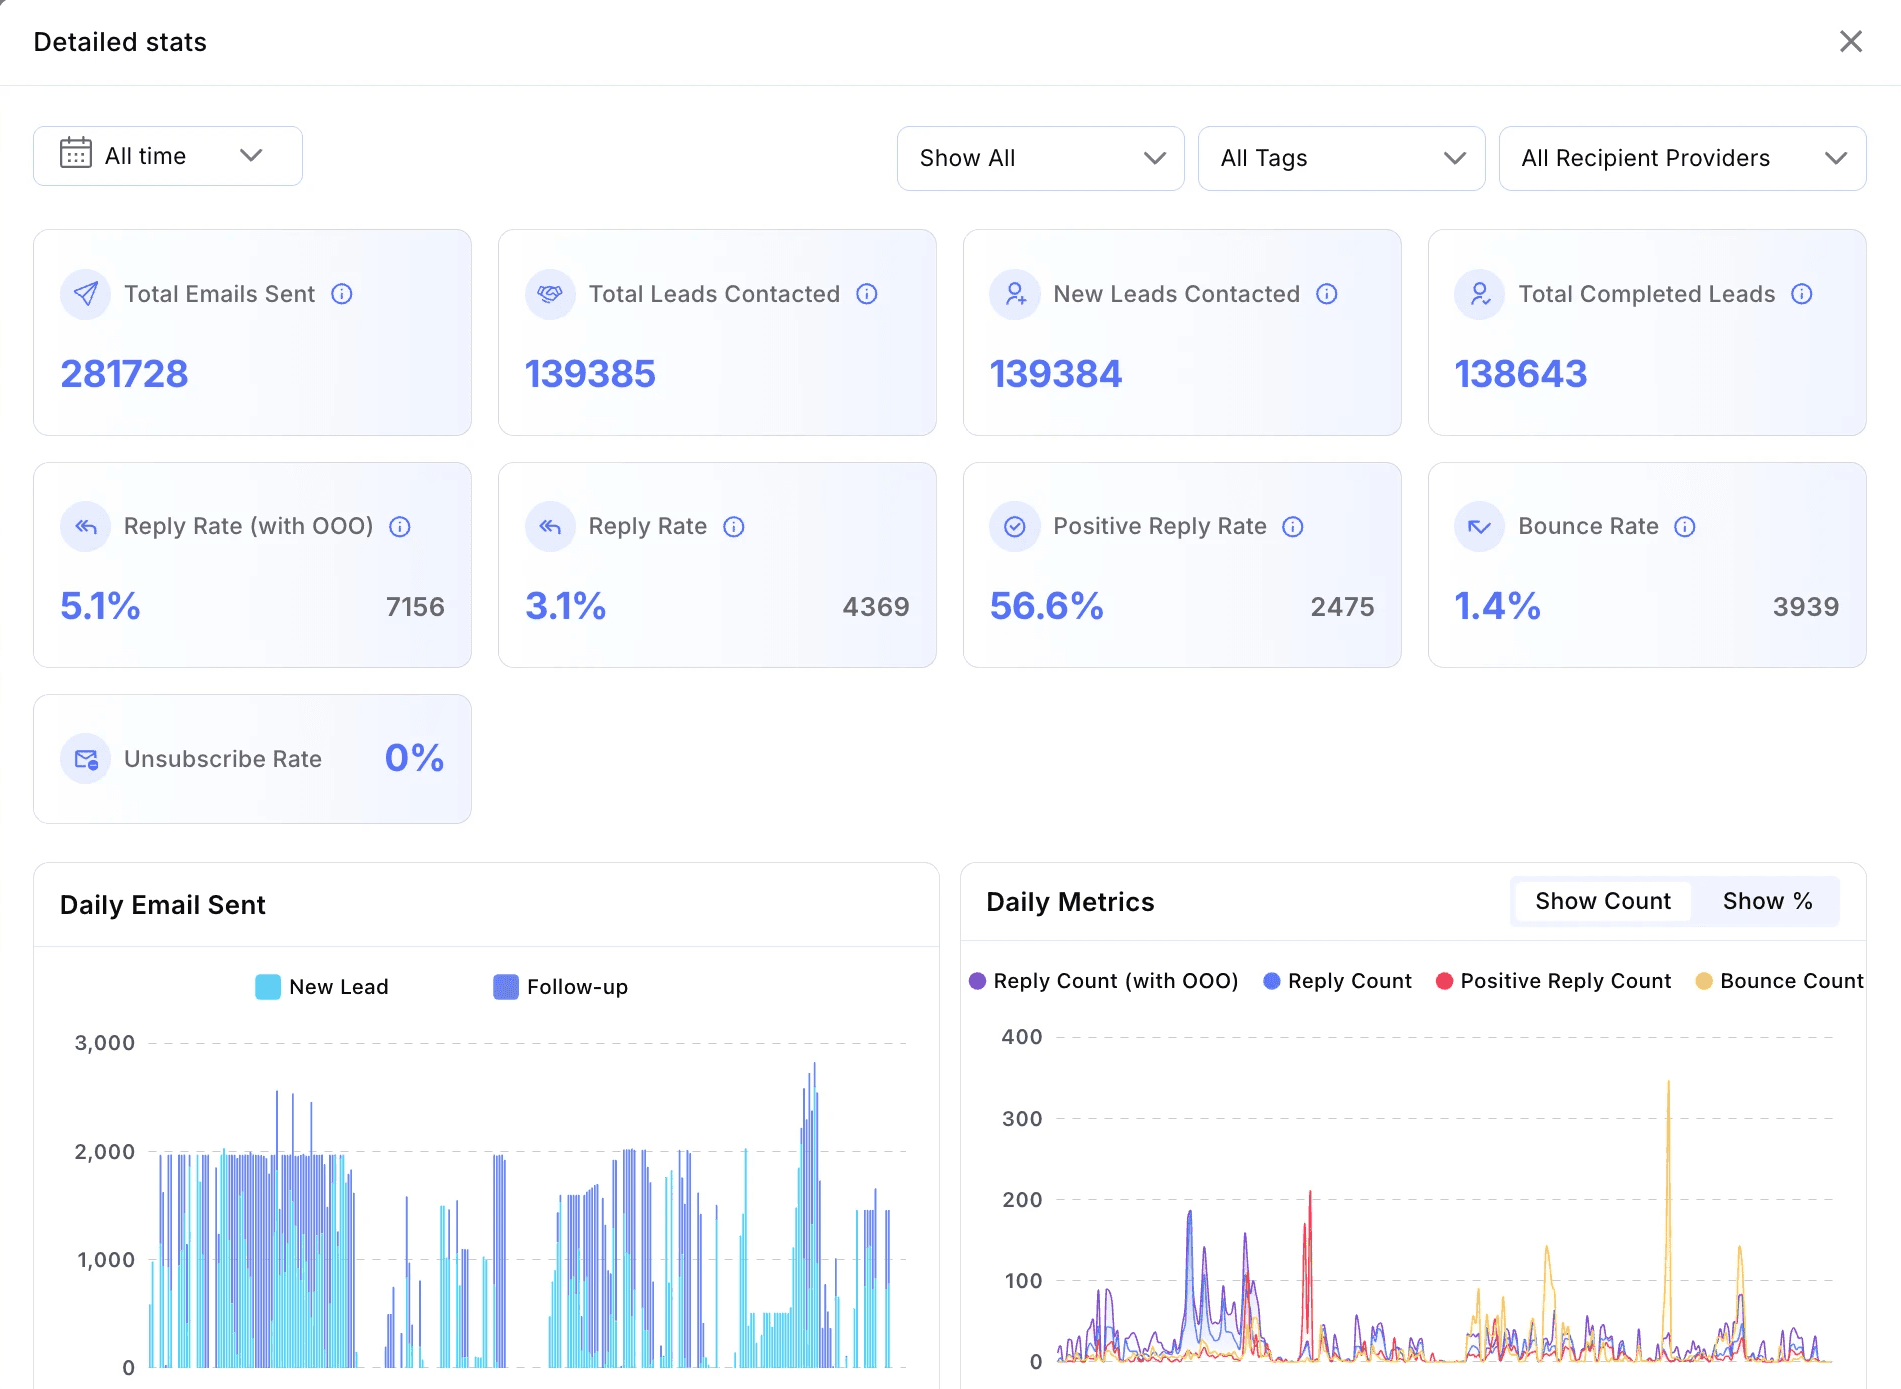1901x1389 pixels.
Task: Click the 281728 total emails value
Action: pyautogui.click(x=124, y=374)
